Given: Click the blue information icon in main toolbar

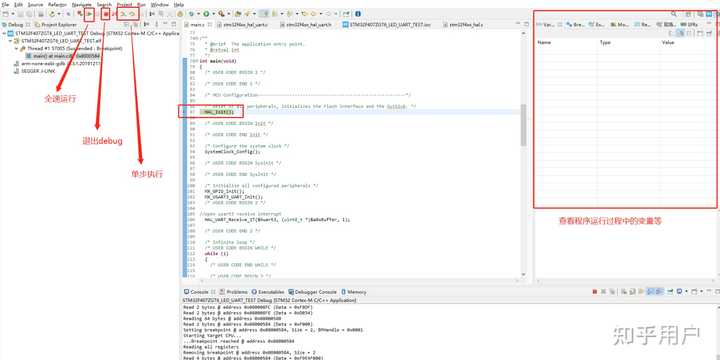Looking at the screenshot, I should coord(358,14).
